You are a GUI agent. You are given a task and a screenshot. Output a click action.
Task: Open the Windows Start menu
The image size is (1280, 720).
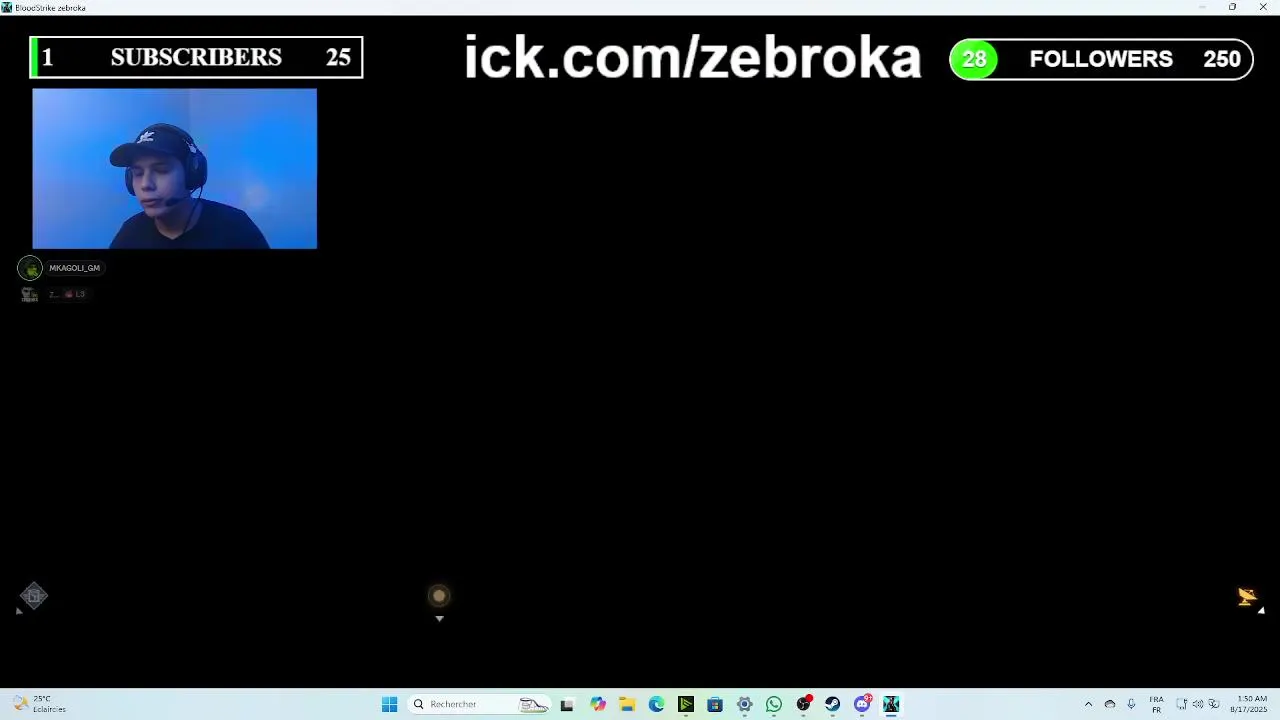[389, 704]
